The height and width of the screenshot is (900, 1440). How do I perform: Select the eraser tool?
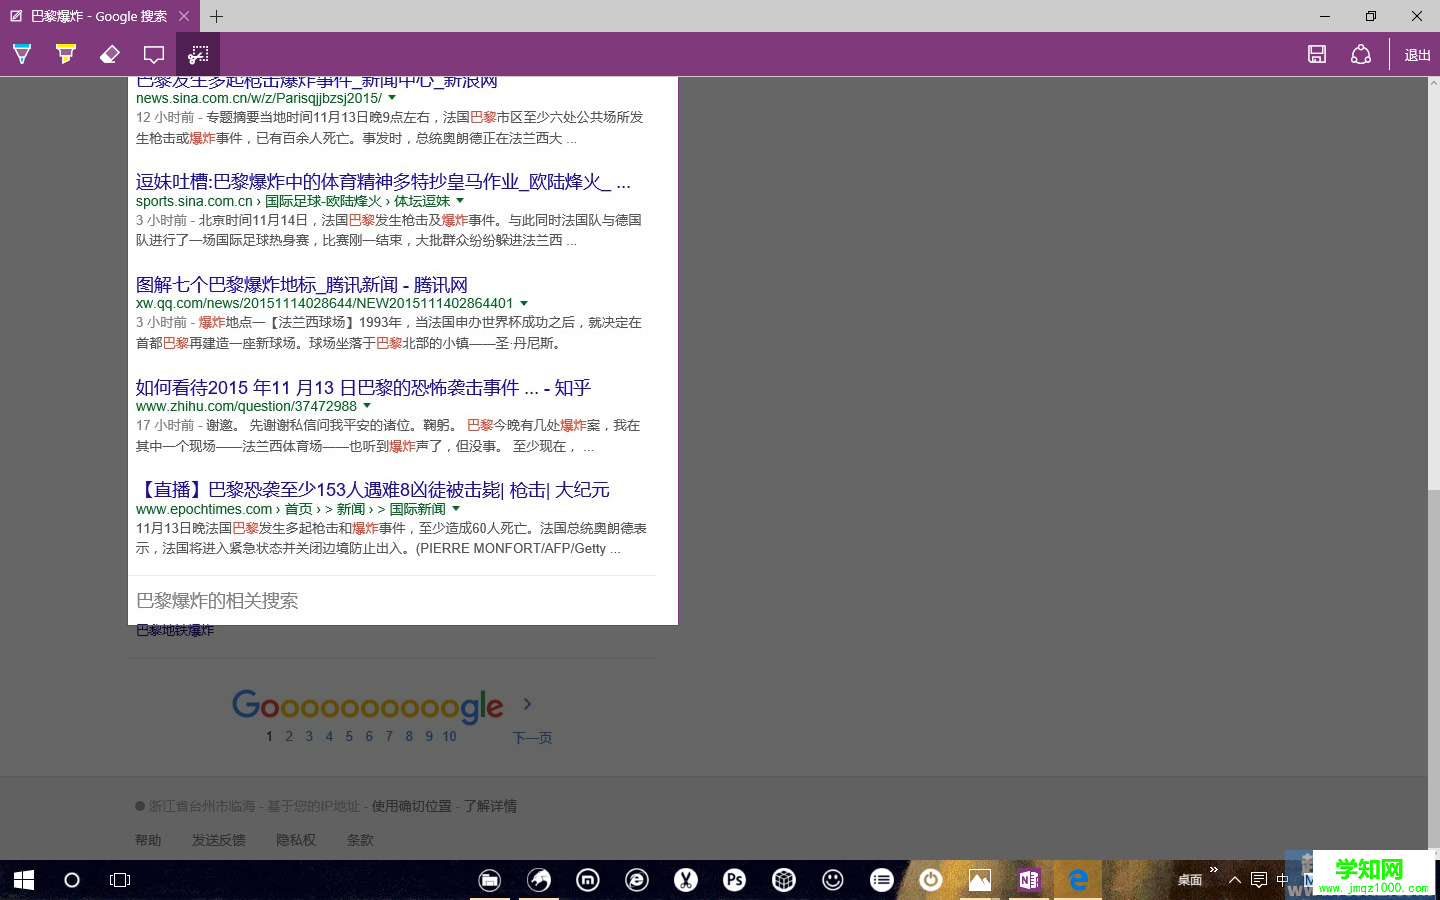coord(110,54)
